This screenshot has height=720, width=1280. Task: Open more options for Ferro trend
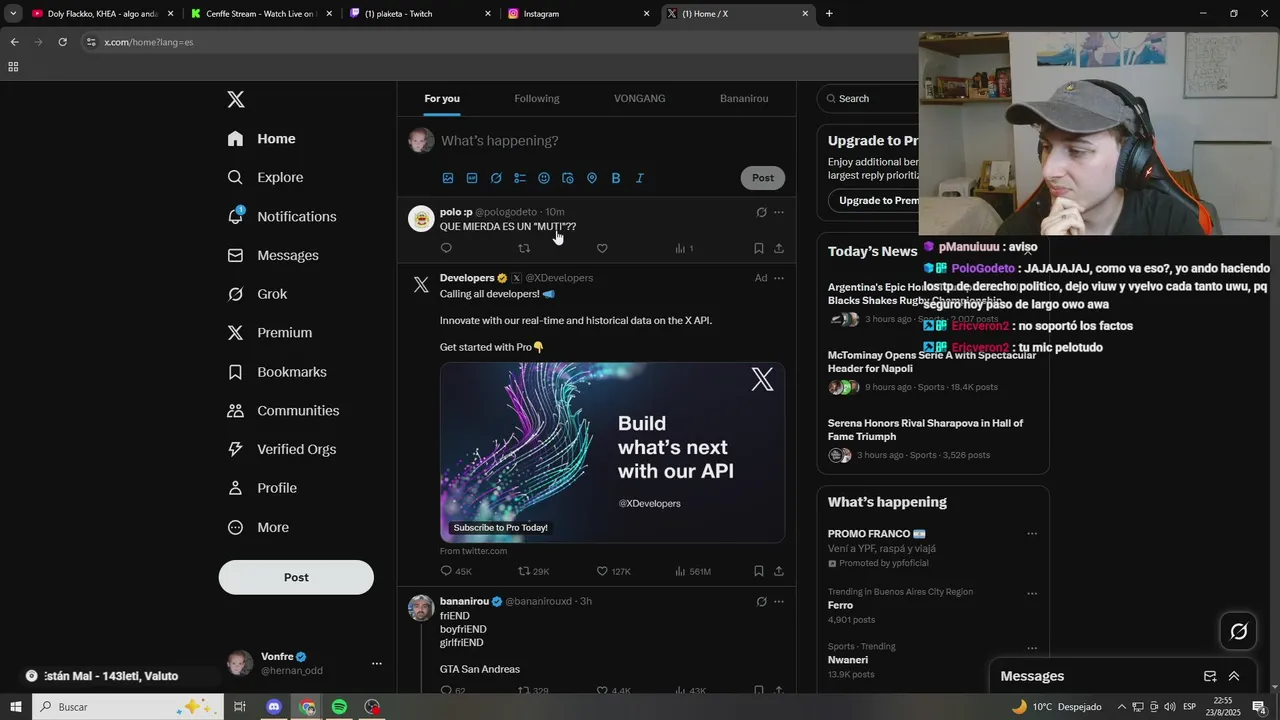point(1032,593)
